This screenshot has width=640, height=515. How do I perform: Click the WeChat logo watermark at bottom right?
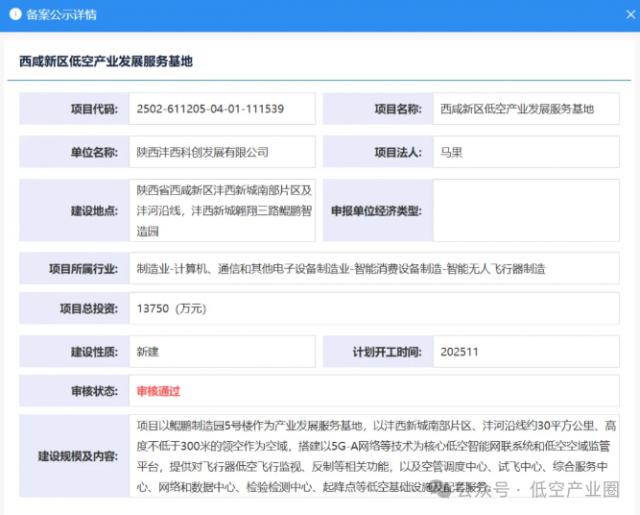(x=443, y=488)
